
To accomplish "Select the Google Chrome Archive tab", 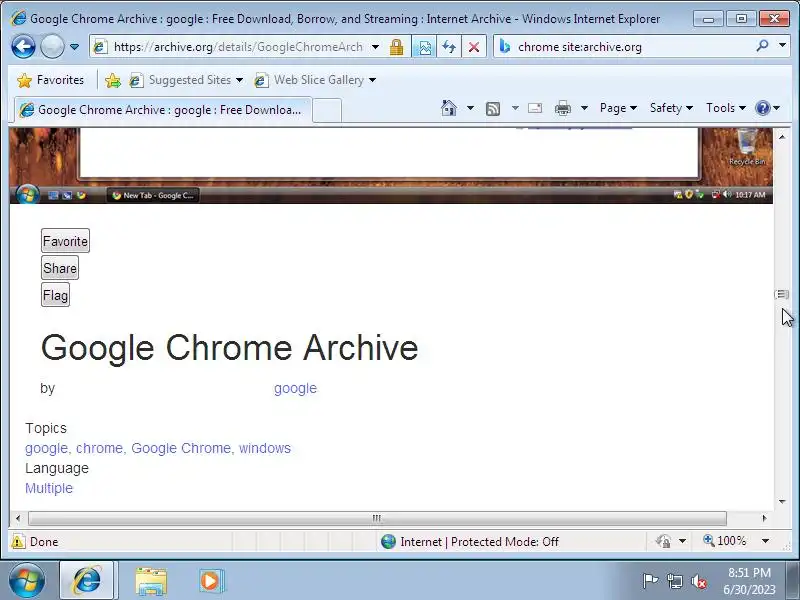I will (163, 110).
